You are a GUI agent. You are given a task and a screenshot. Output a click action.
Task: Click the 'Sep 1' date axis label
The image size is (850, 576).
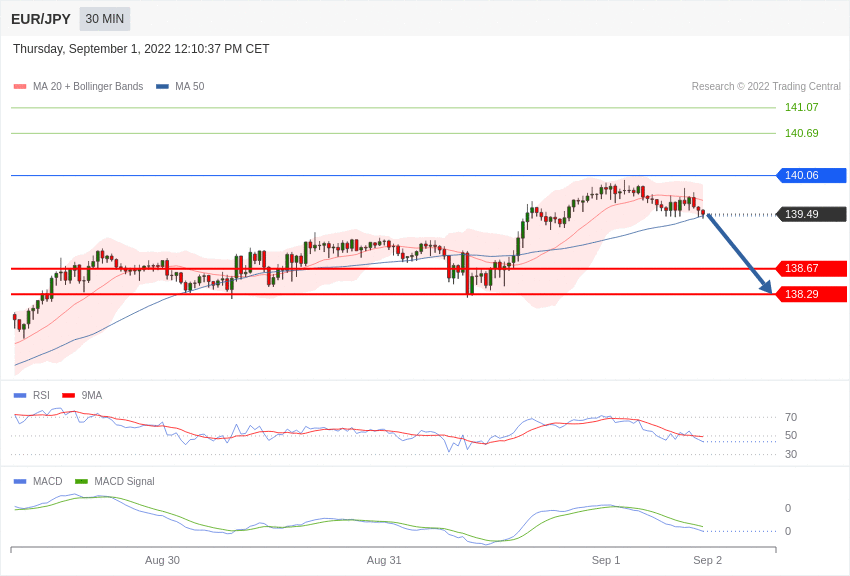point(606,560)
